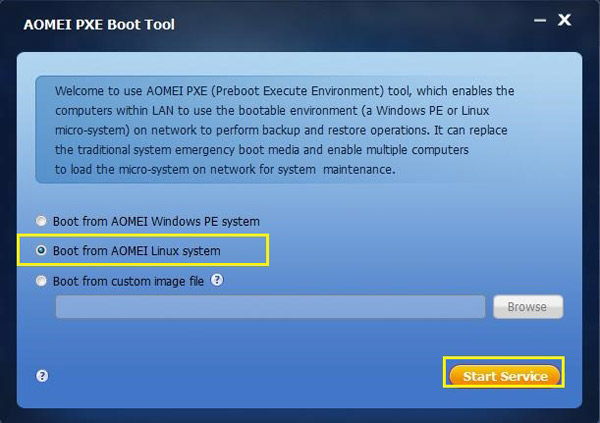Click the 'Boot from AOMEI Linux system' label
Viewport: 600px width, 423px height.
point(136,251)
